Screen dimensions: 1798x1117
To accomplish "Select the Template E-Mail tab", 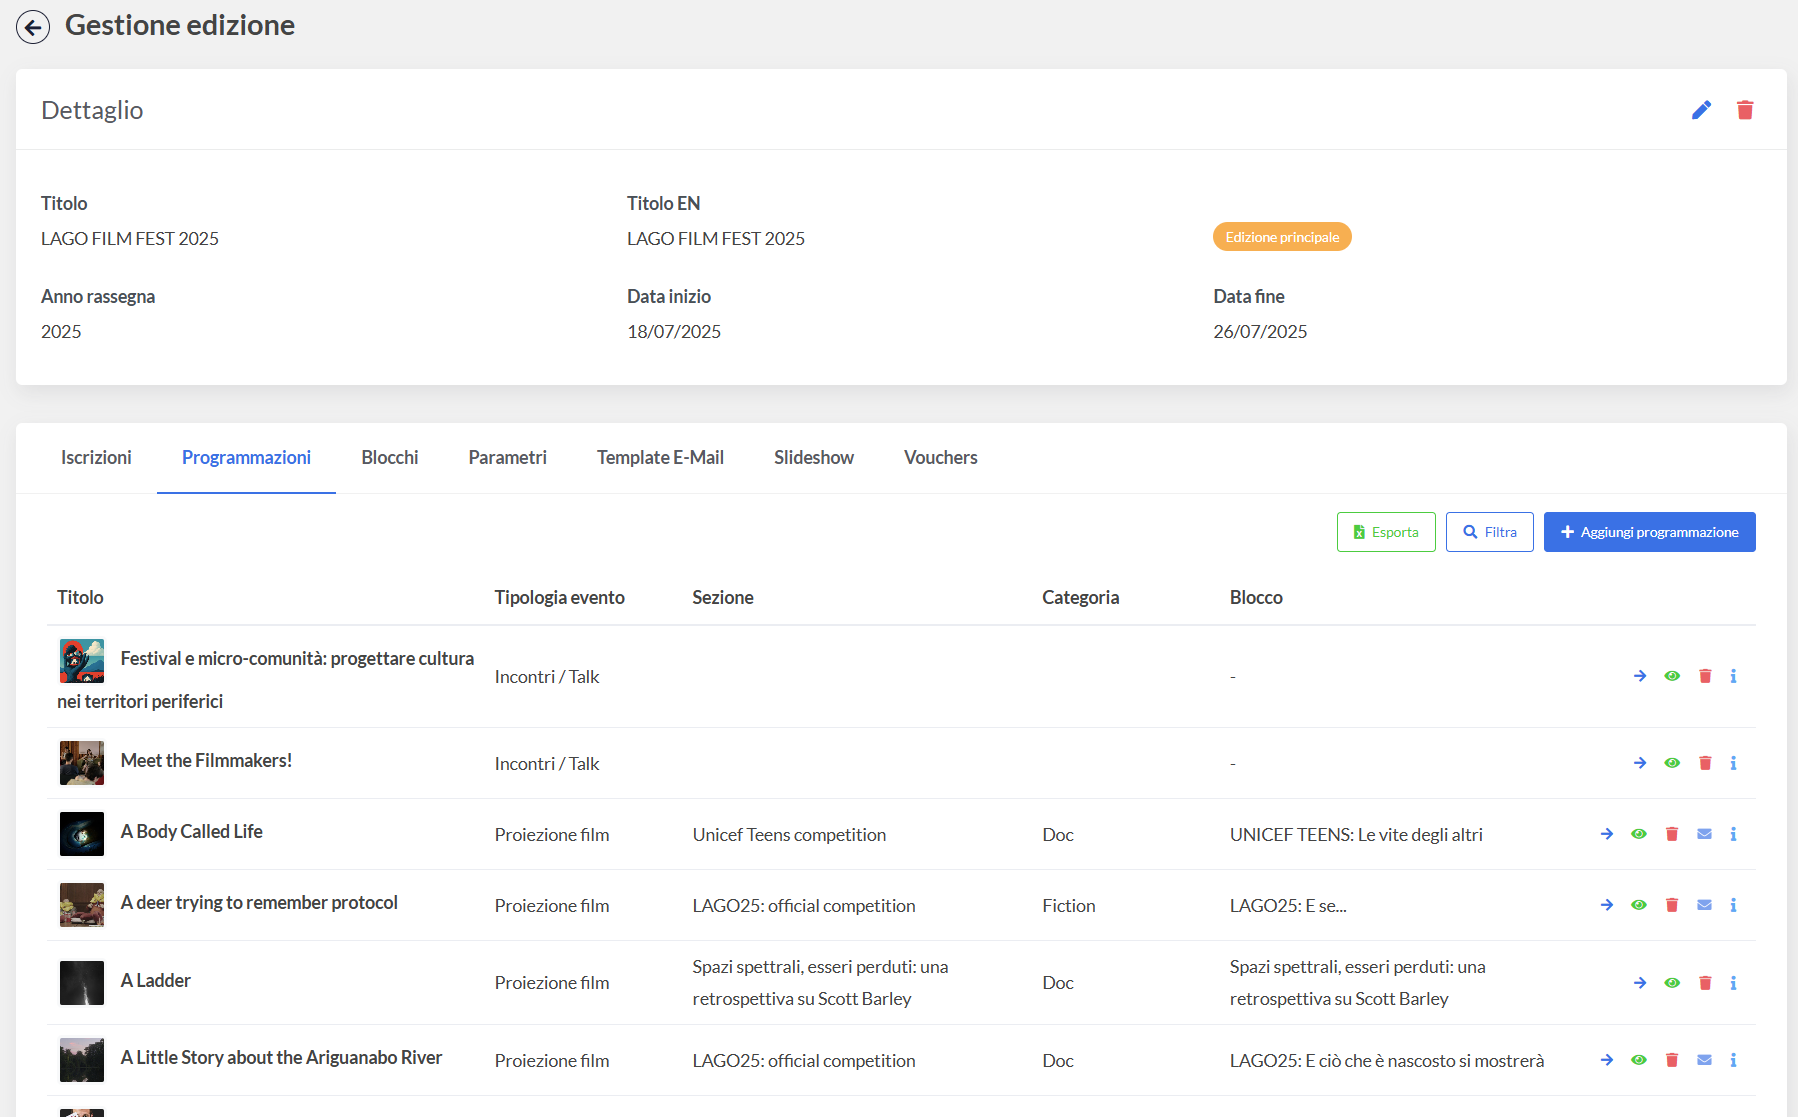I will (660, 457).
